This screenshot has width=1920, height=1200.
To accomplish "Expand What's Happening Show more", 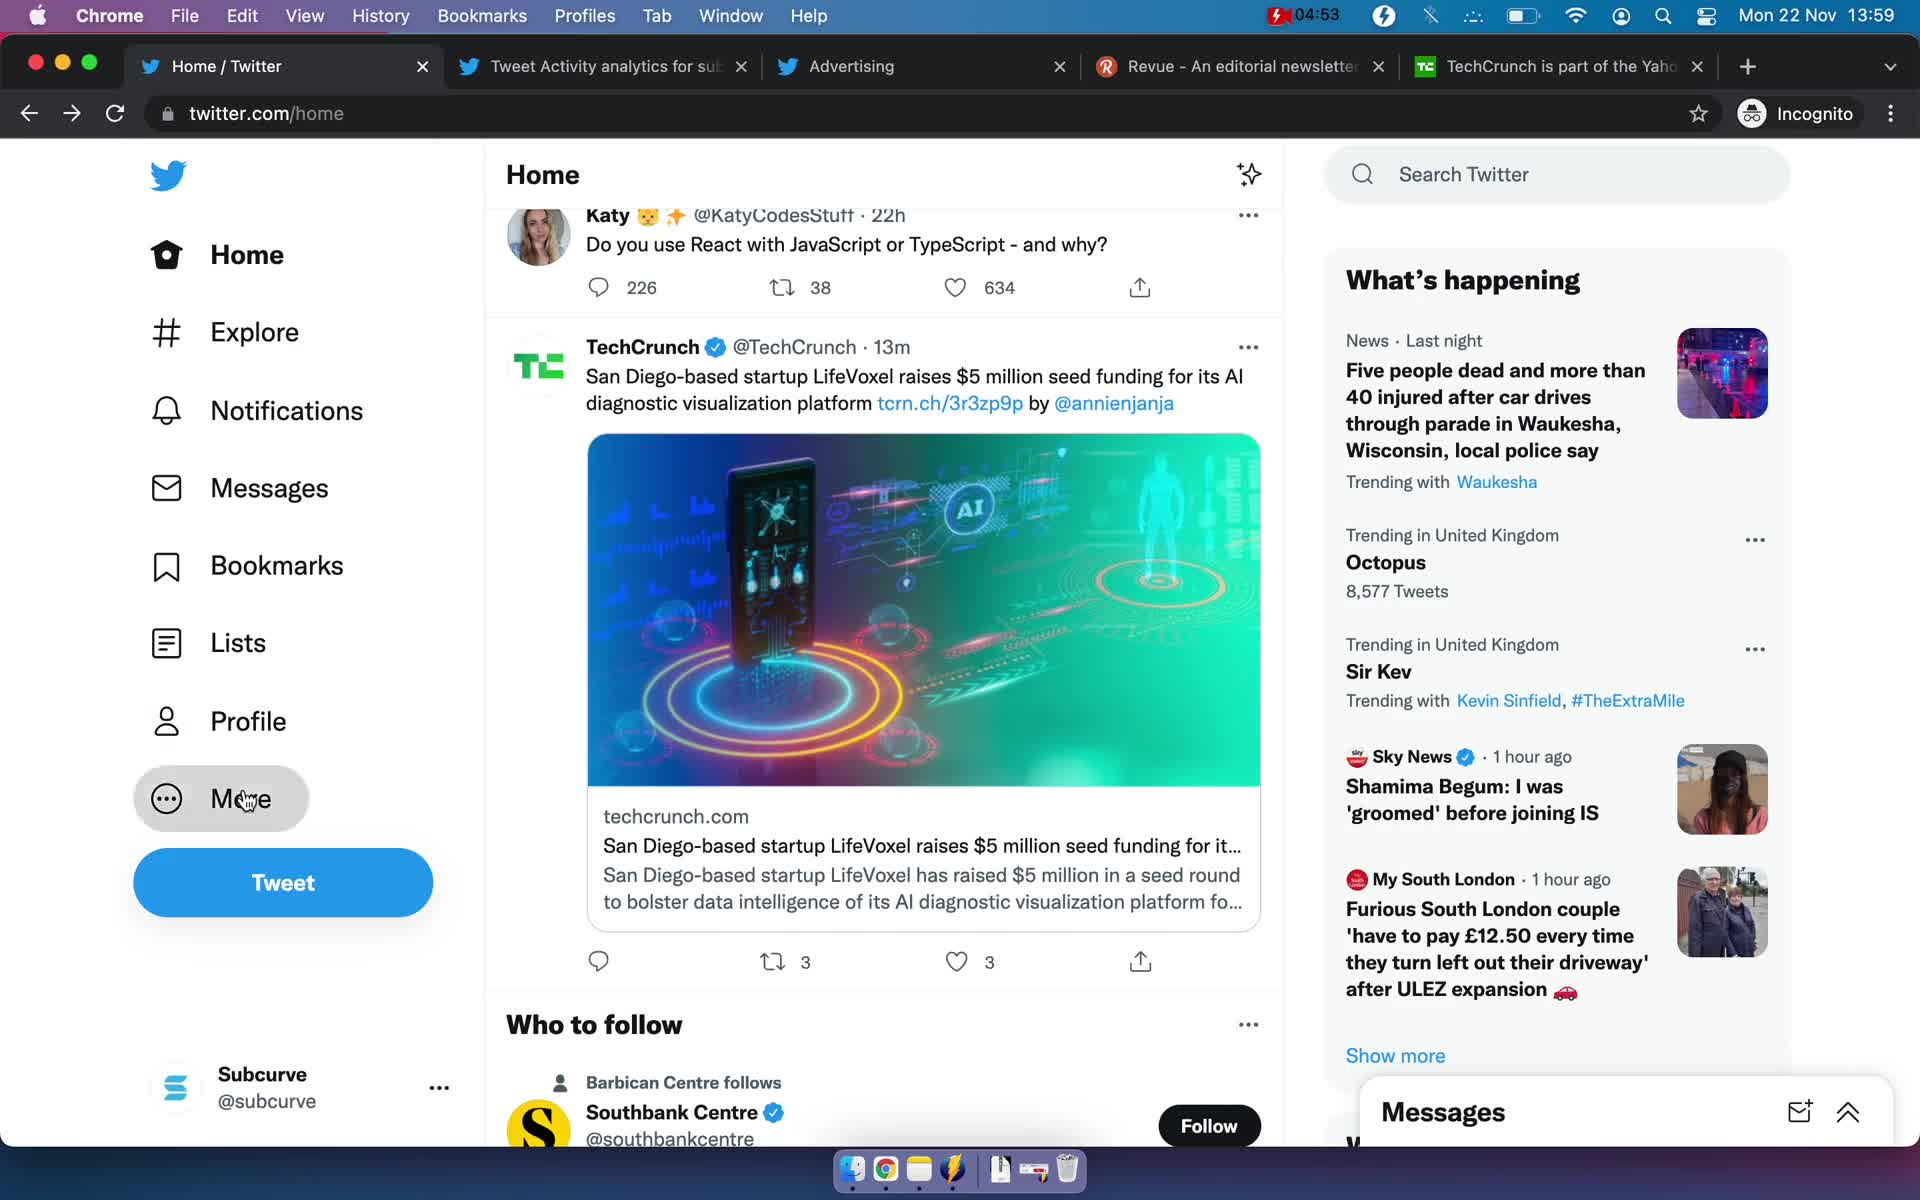I will (1396, 1055).
